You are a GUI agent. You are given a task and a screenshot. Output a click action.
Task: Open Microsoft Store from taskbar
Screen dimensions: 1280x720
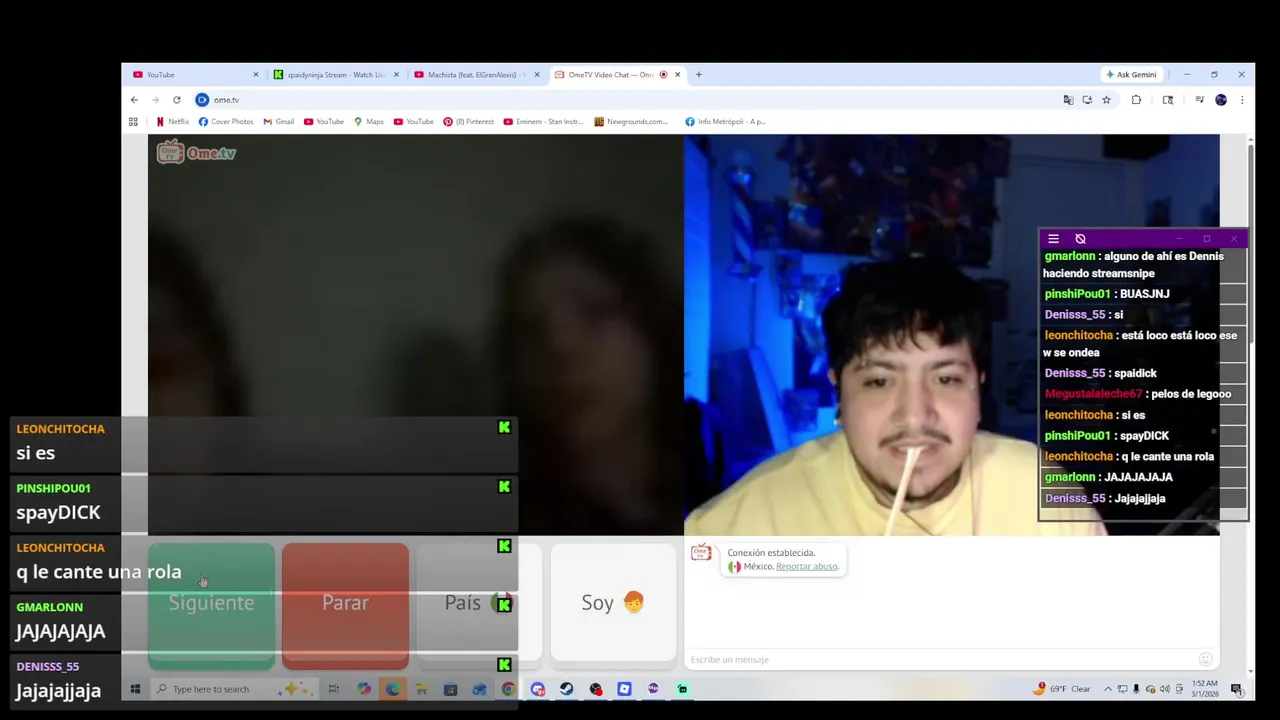point(450,689)
